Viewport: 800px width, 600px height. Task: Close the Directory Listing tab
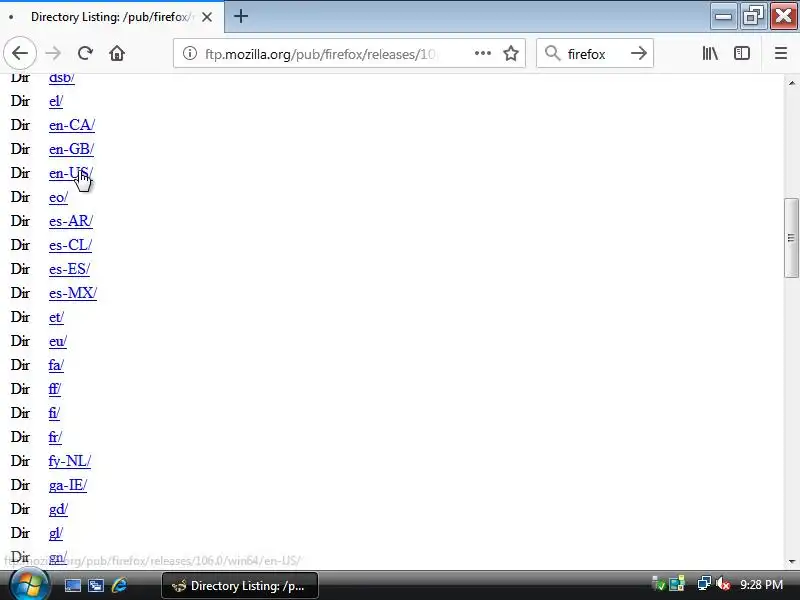coord(207,17)
